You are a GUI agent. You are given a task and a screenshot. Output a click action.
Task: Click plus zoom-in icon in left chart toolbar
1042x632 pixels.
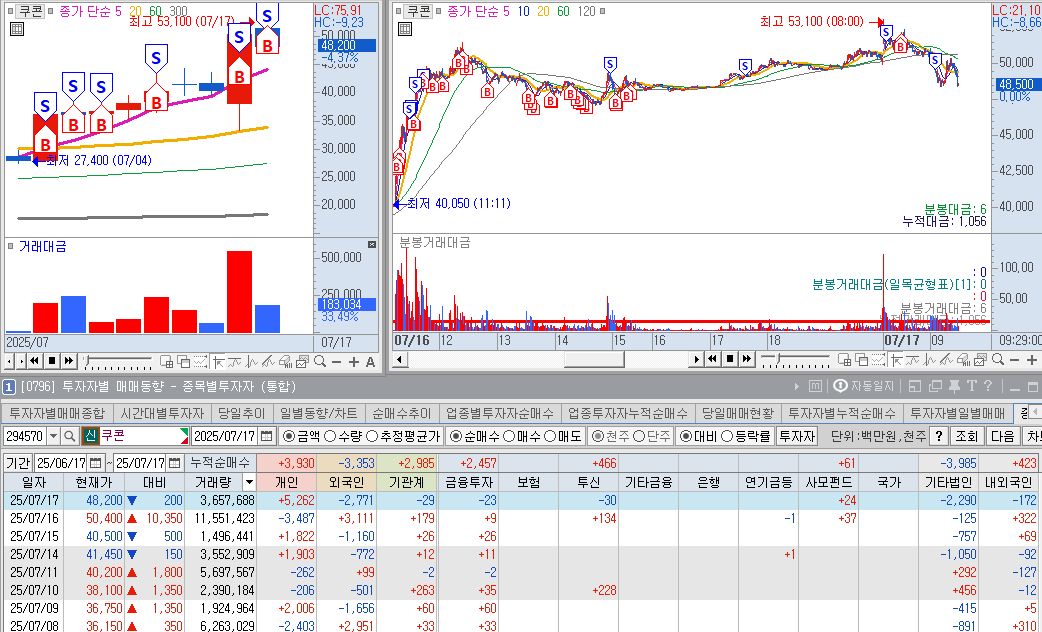coord(354,362)
